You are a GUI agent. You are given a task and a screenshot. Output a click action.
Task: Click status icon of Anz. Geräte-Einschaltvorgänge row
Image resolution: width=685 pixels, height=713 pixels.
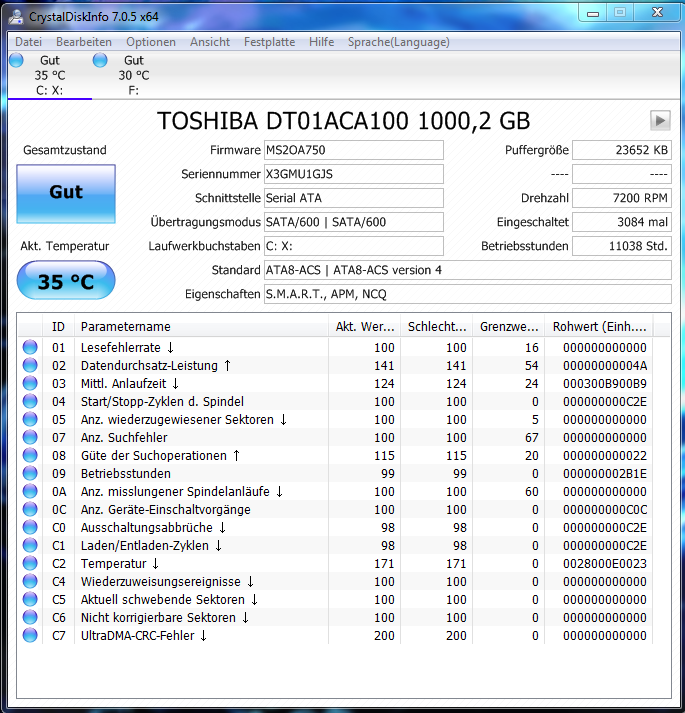(30, 509)
